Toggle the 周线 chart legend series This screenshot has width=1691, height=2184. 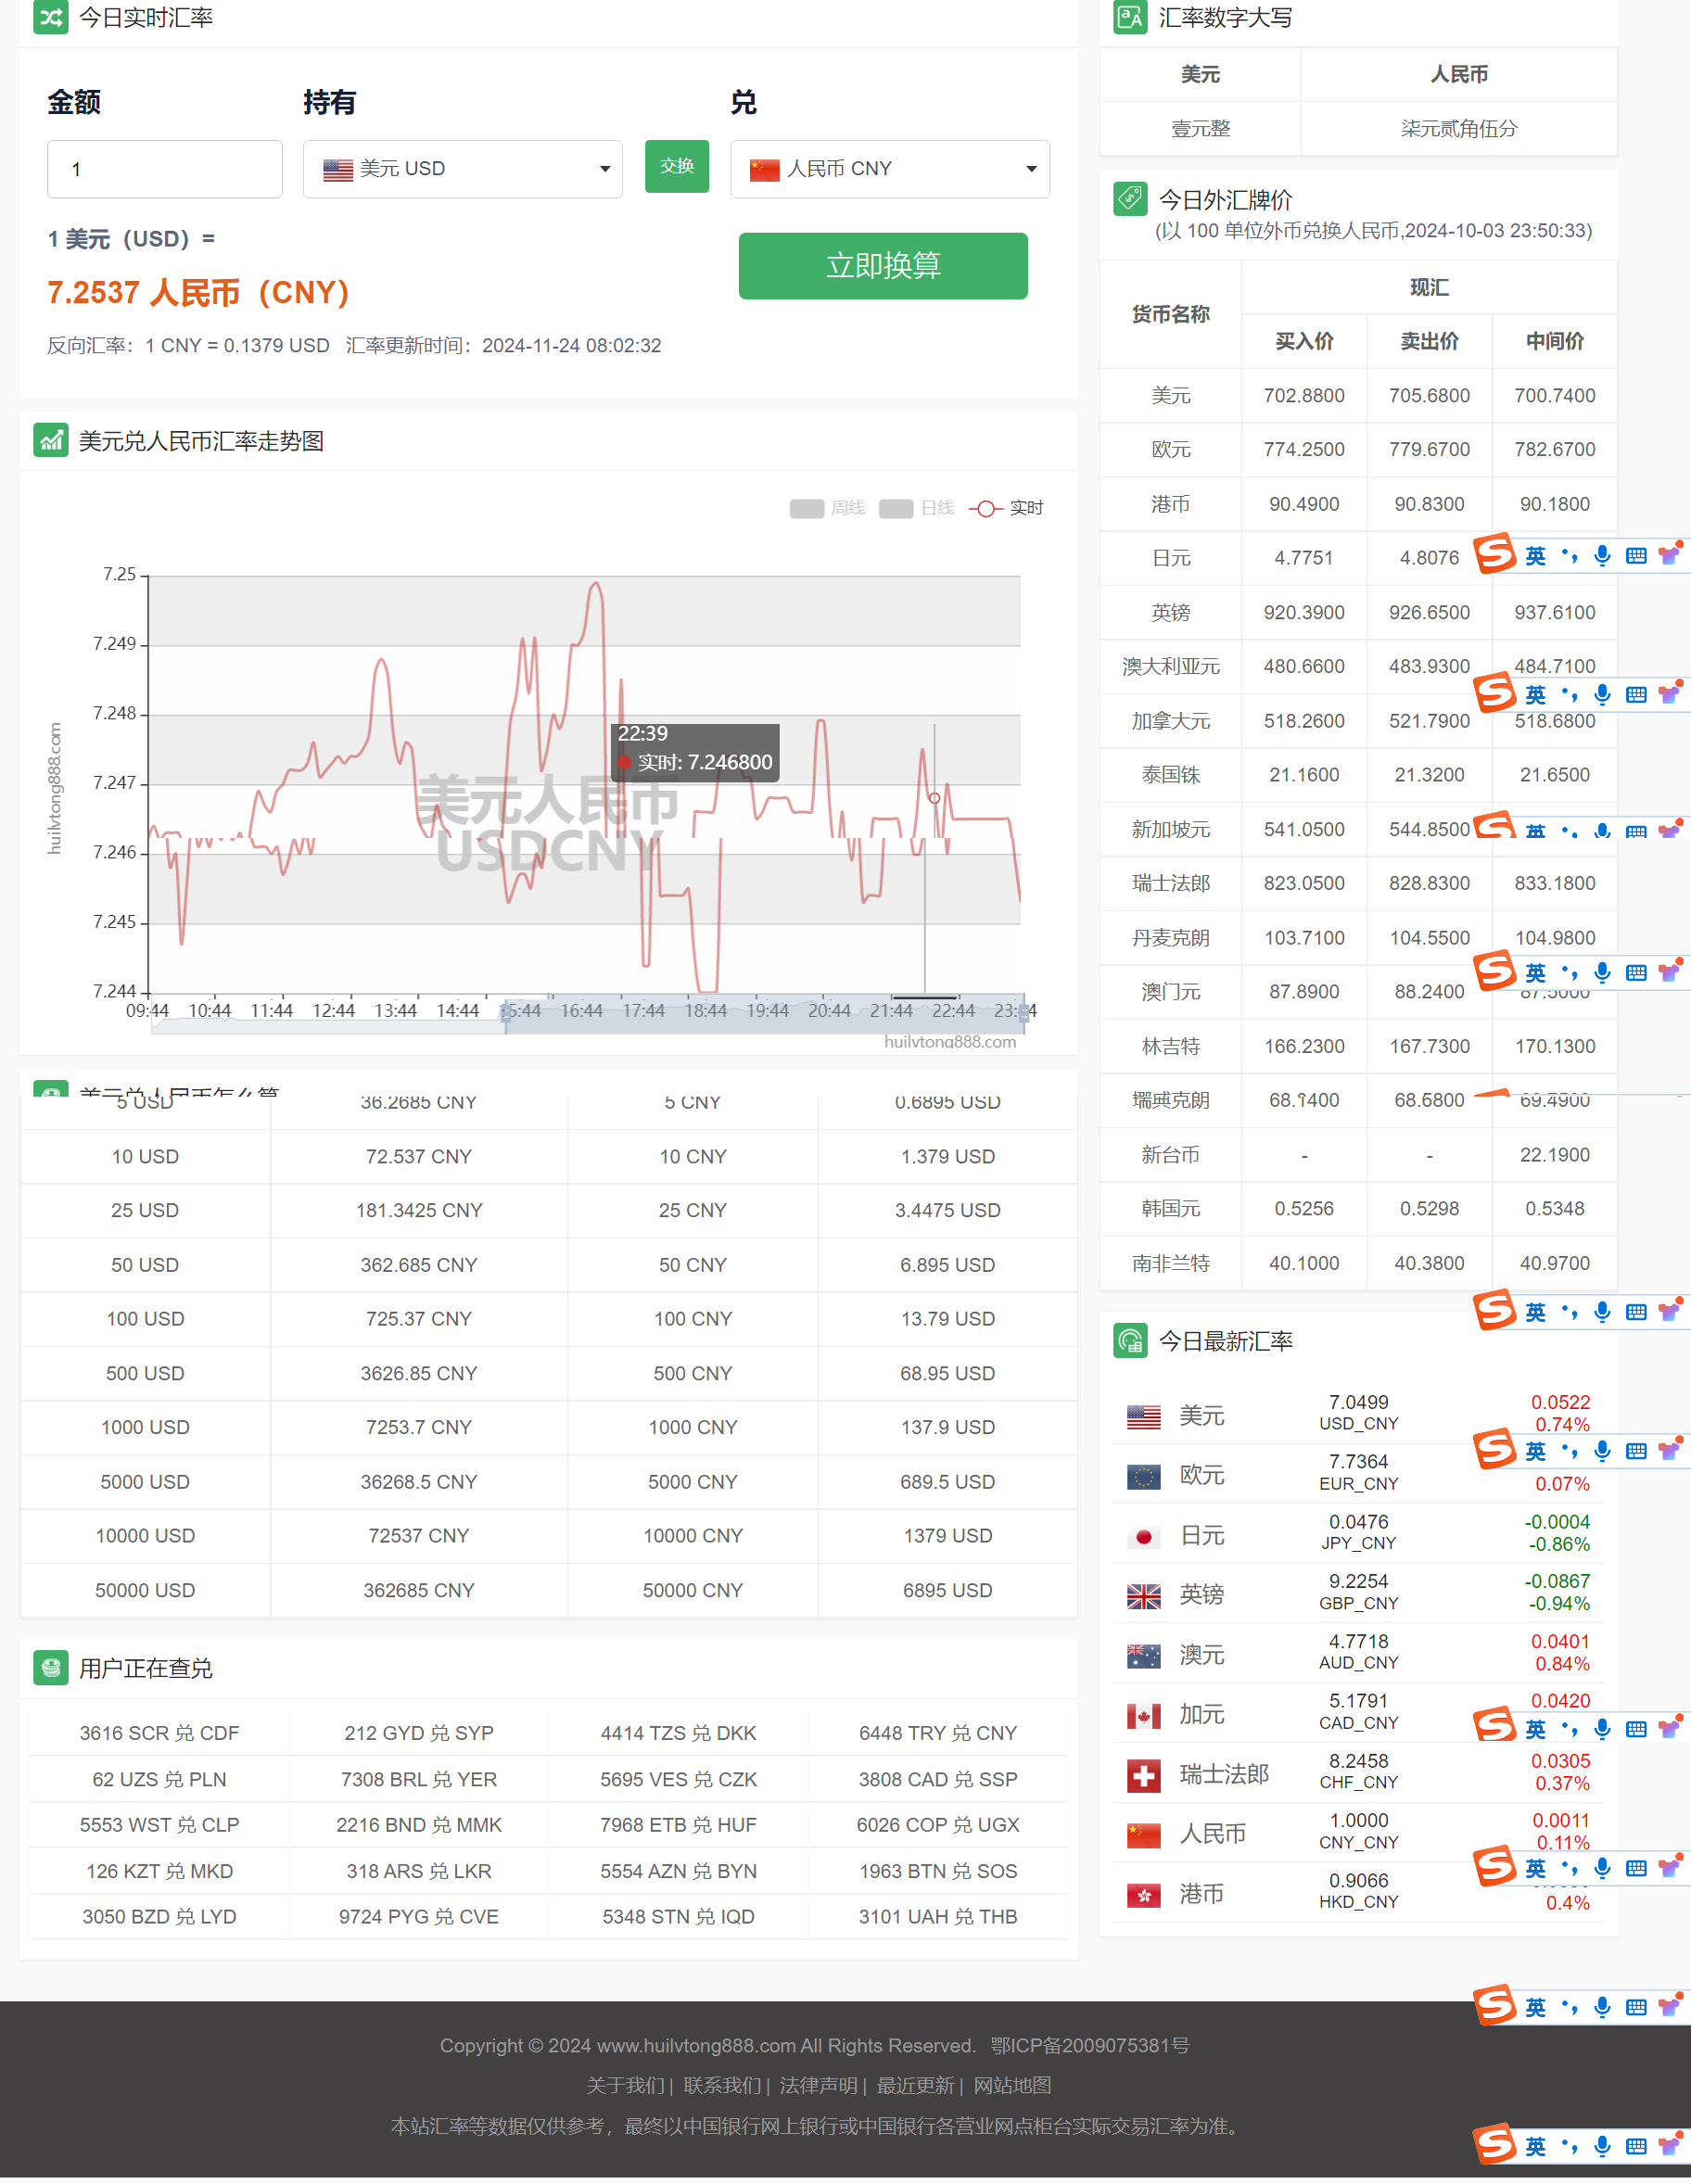click(827, 508)
